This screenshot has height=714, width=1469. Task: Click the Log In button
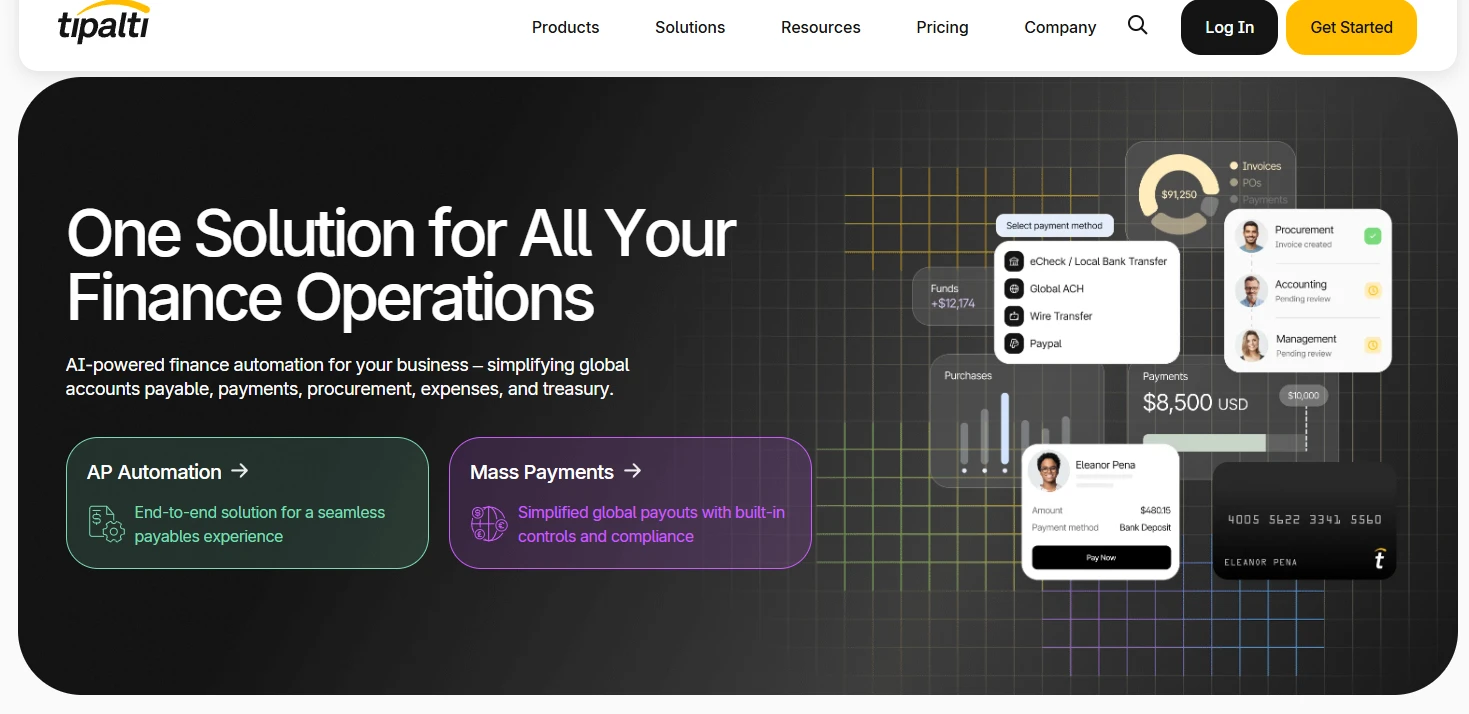(1229, 27)
